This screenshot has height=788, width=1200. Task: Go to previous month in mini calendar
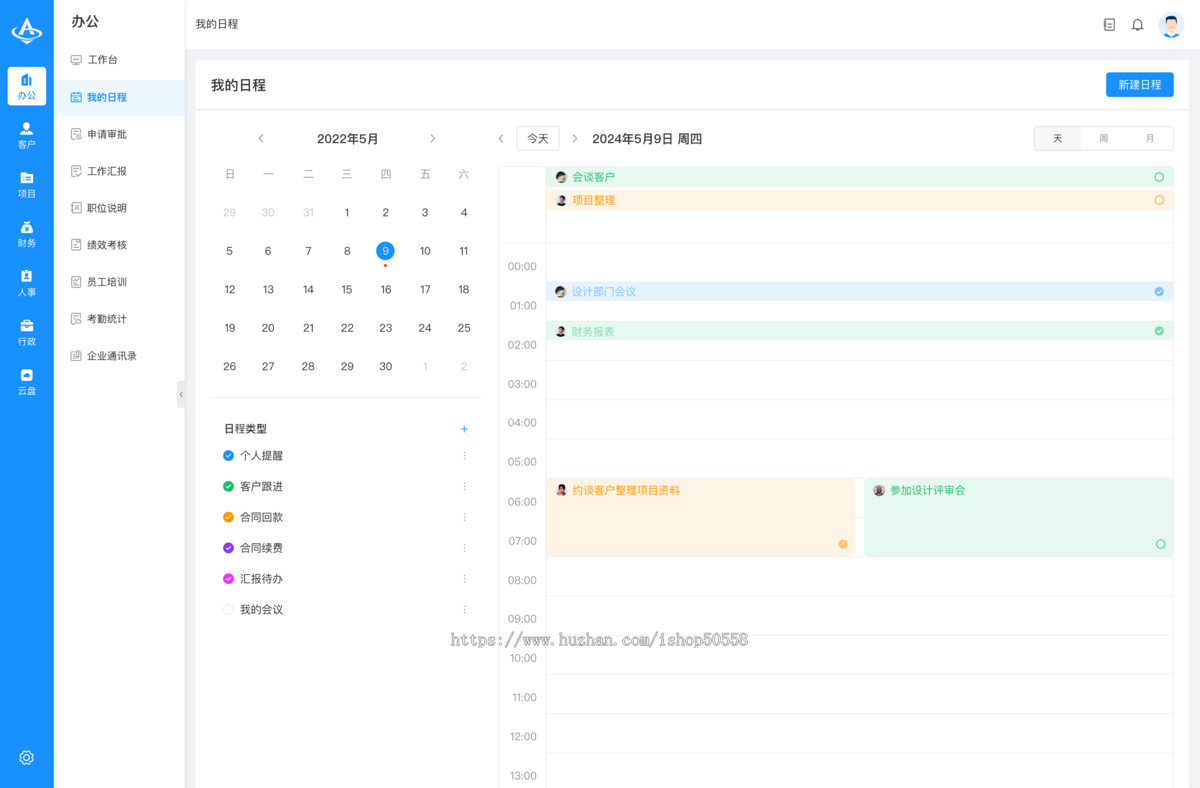coord(261,139)
